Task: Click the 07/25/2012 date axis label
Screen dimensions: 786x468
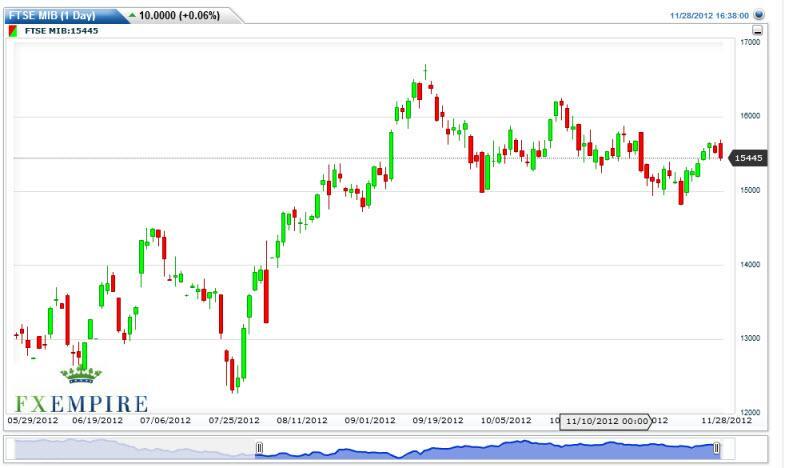Action: coord(234,421)
